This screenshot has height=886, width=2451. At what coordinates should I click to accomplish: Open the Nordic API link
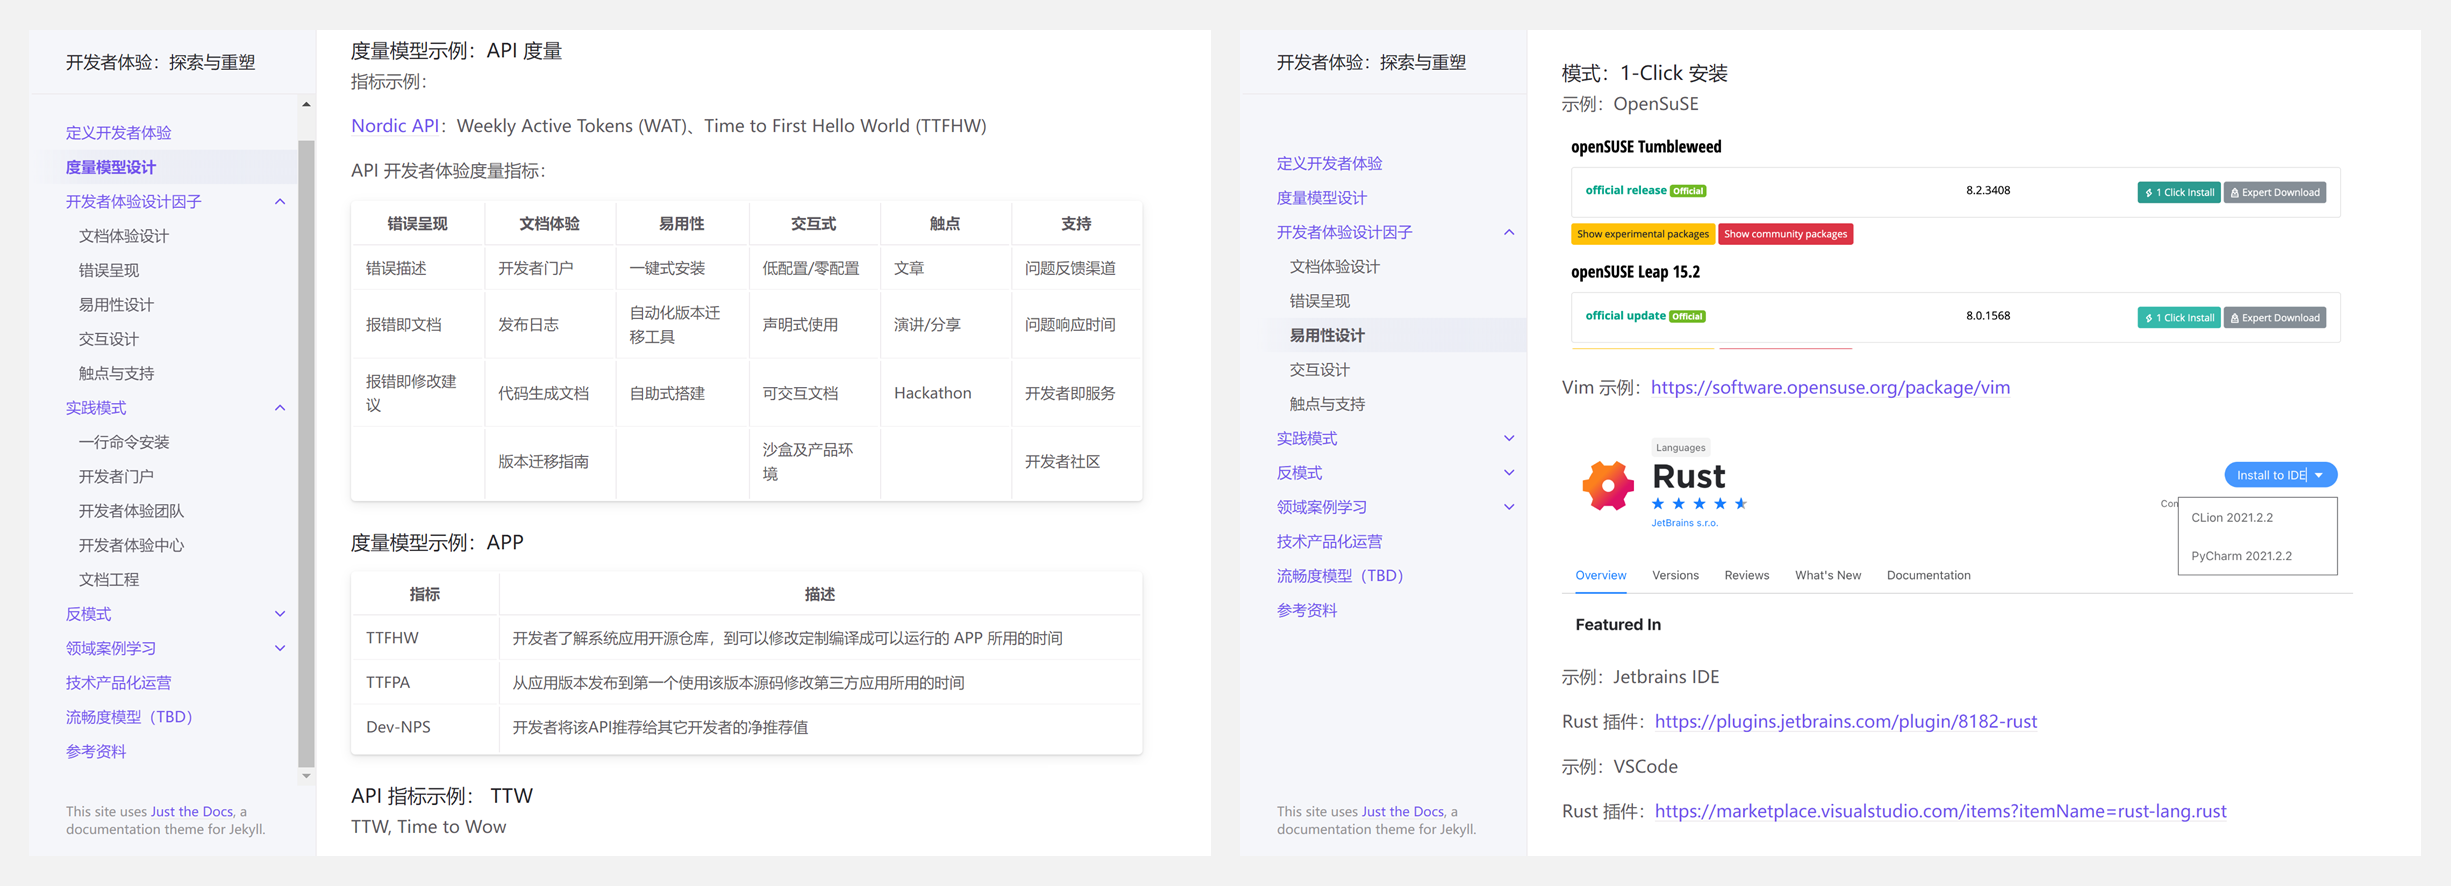[x=394, y=126]
